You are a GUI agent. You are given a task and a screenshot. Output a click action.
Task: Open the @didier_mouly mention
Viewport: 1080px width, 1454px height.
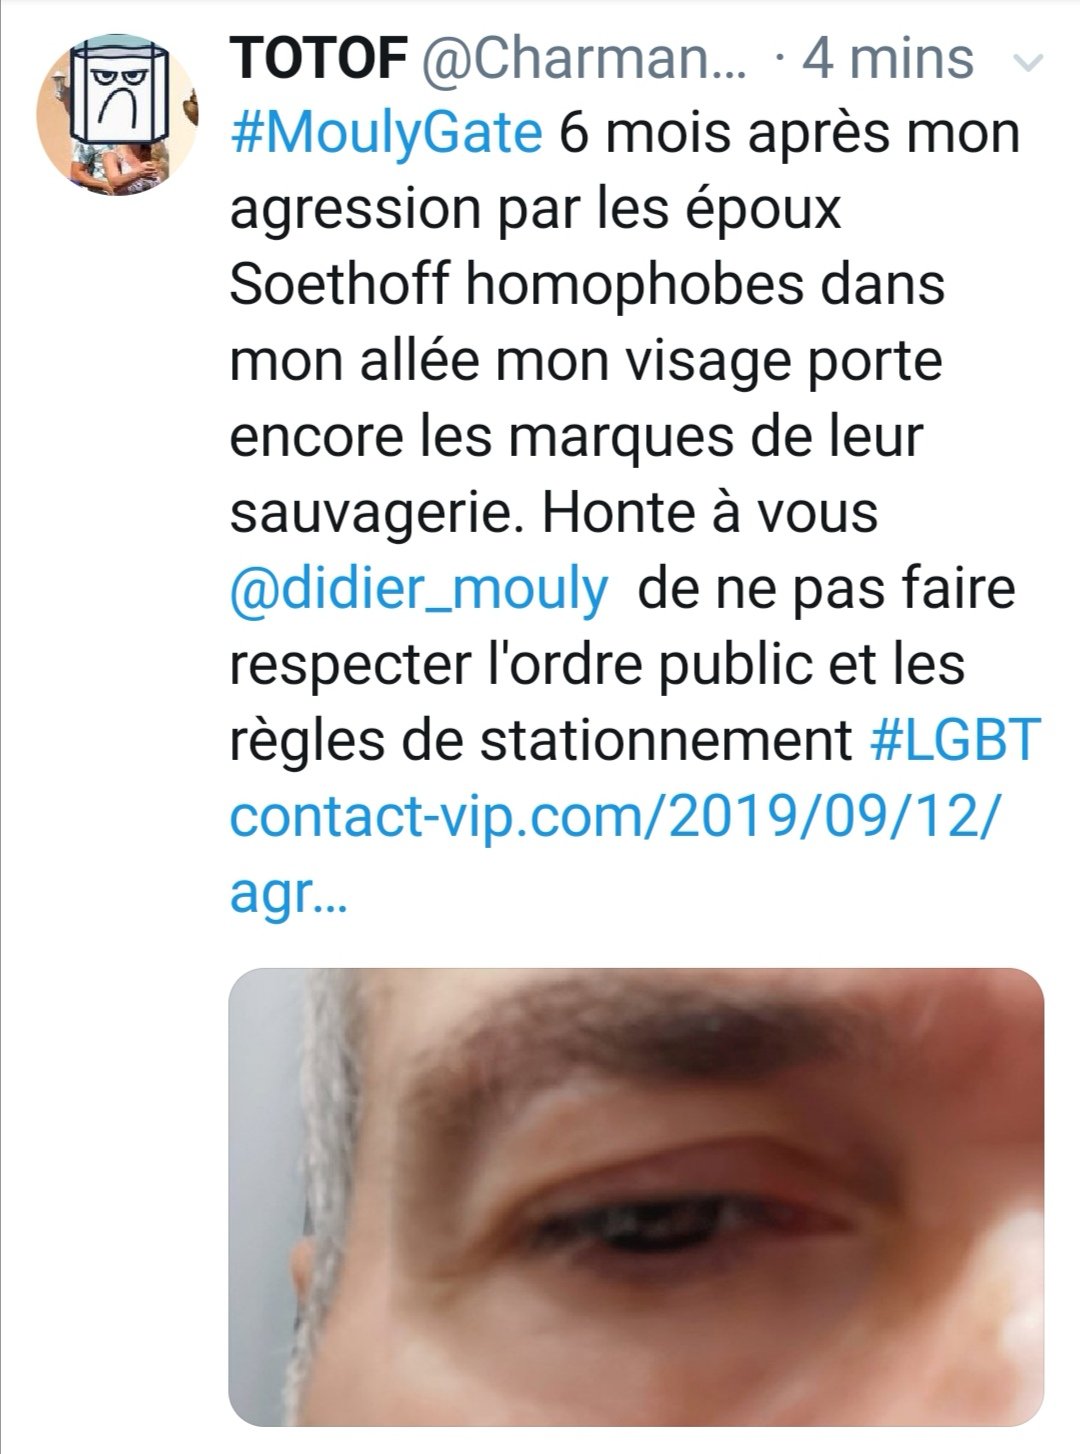(418, 590)
